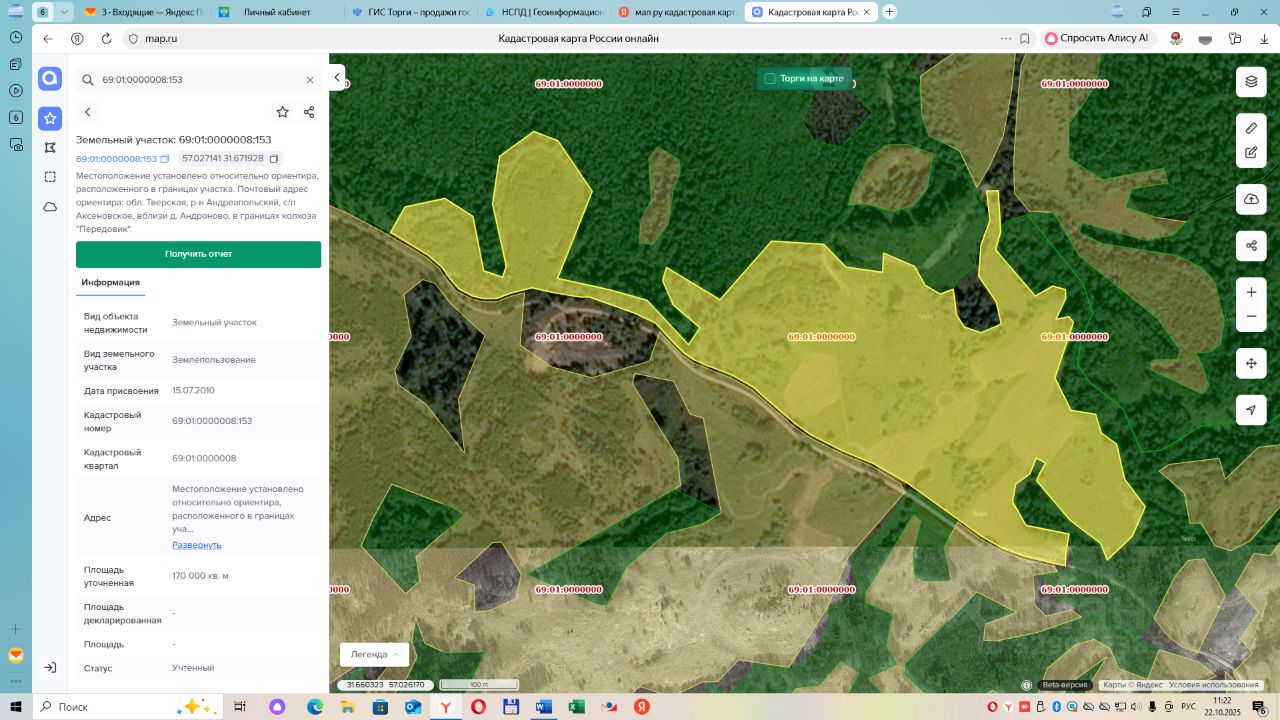Open the map layers panel

pyautogui.click(x=1251, y=81)
